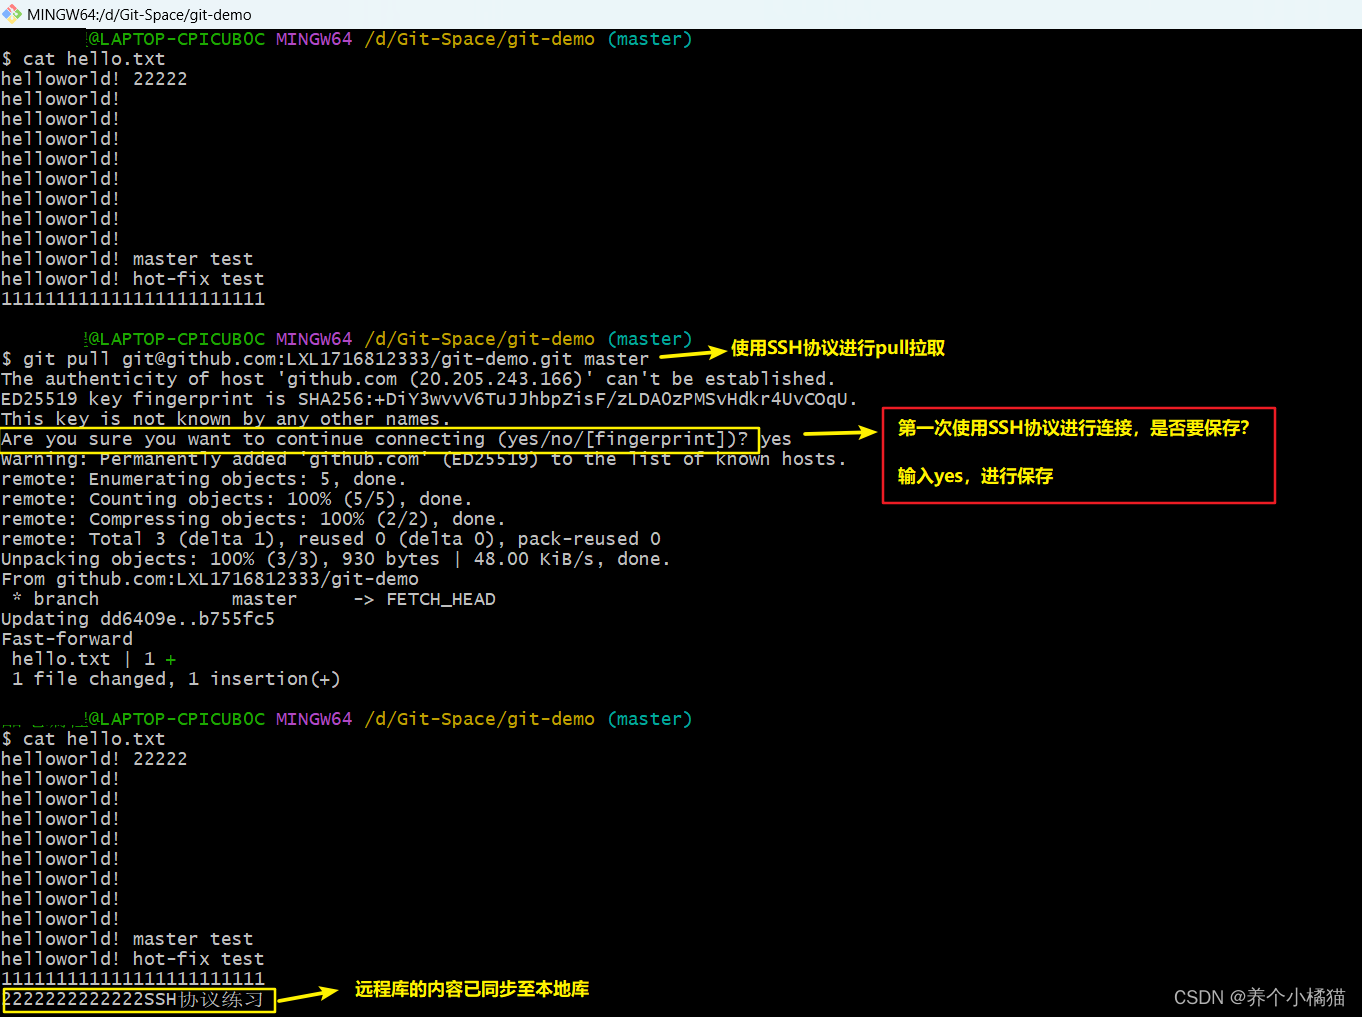Click the 'hello.txt | 1 +' diffstat line
Image resolution: width=1362 pixels, height=1017 pixels.
pos(94,659)
